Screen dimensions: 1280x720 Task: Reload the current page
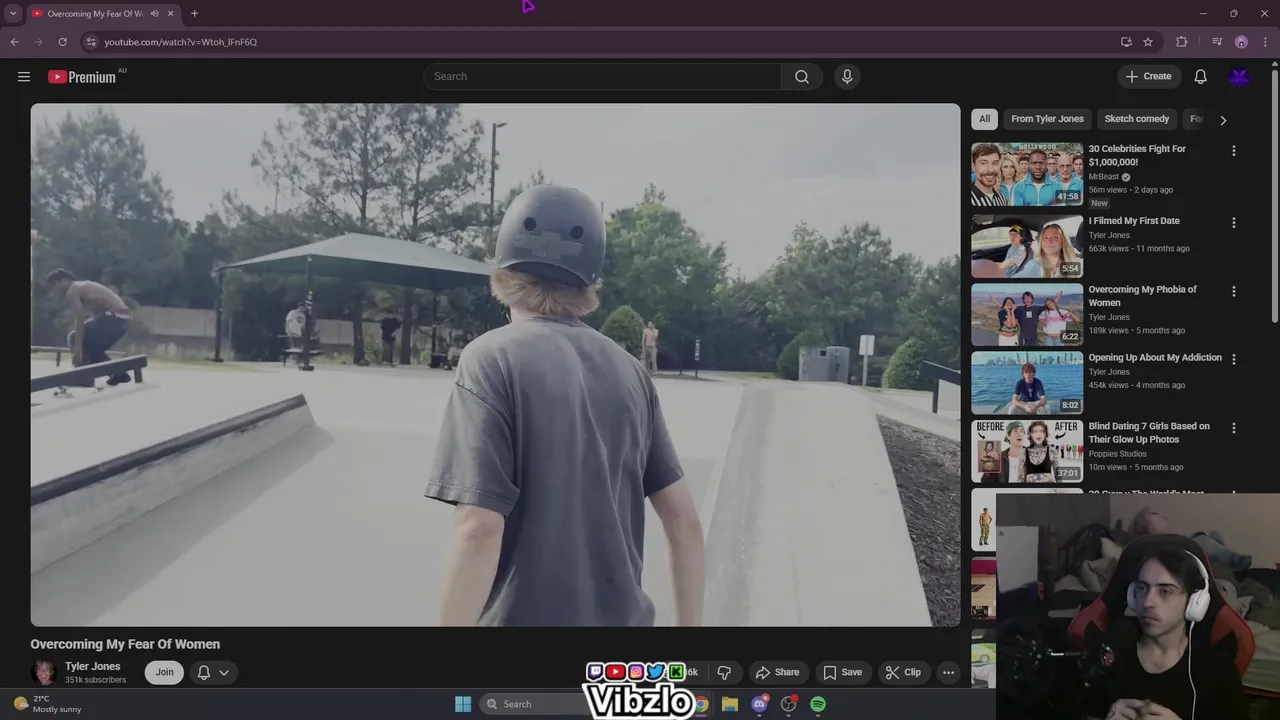pyautogui.click(x=62, y=42)
